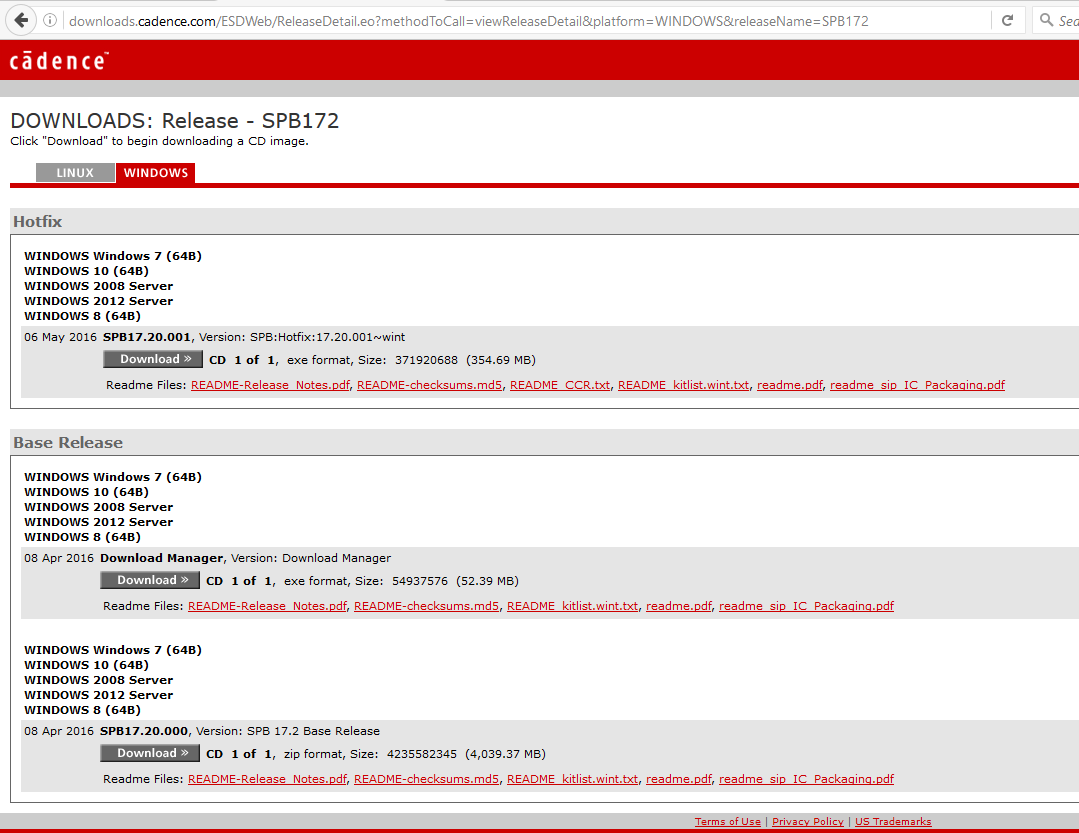
Task: Open SPB17.20.000 readme.pdf
Action: [679, 779]
